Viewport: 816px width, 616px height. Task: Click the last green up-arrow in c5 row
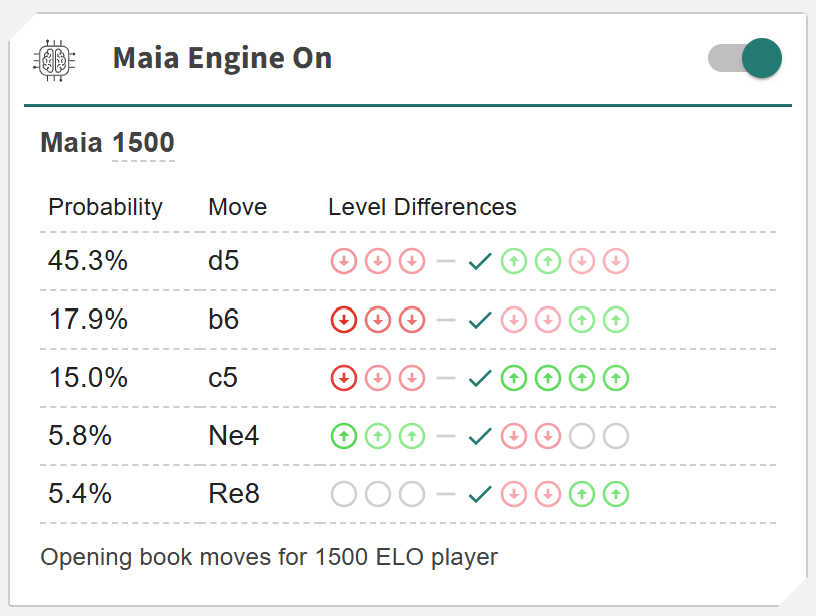point(617,378)
